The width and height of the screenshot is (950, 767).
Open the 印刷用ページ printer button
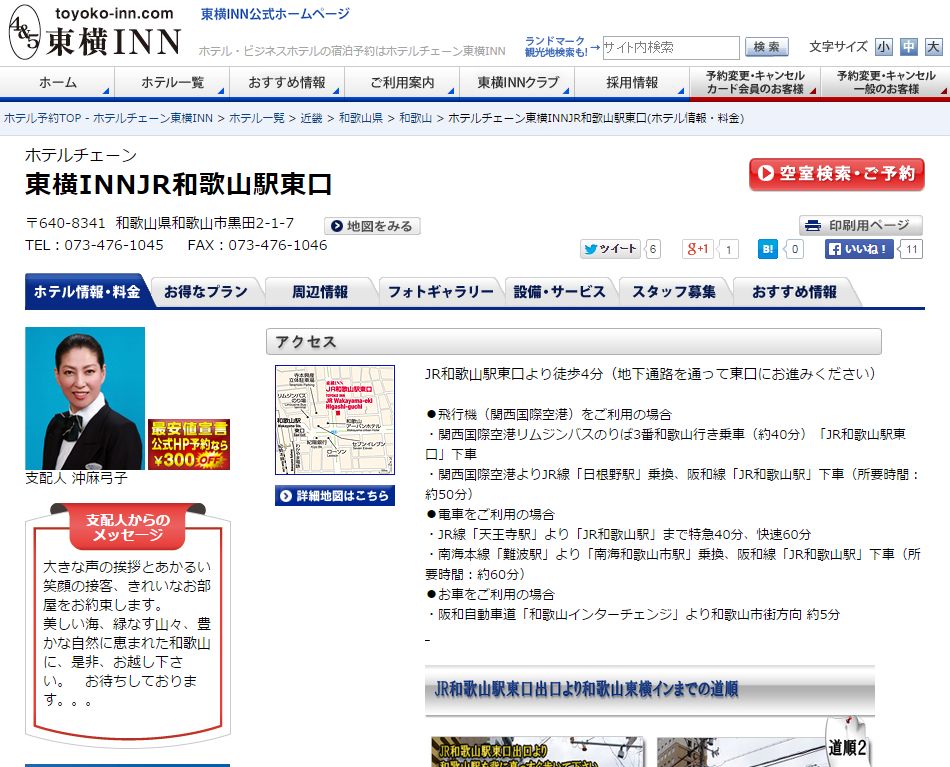tap(860, 225)
